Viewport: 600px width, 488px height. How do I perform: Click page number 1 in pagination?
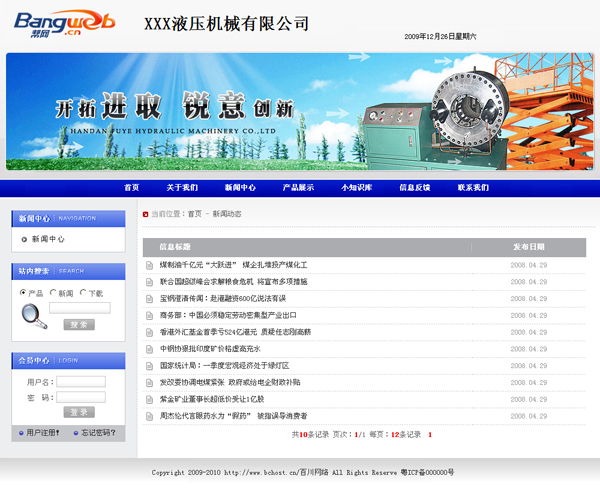(430, 435)
